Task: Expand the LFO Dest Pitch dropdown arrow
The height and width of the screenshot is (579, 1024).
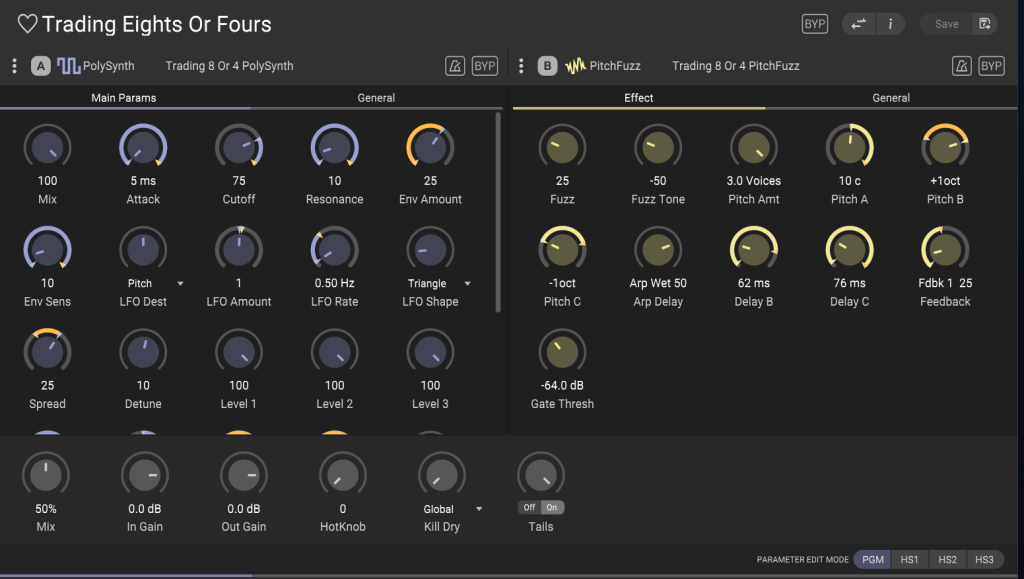Action: click(180, 283)
